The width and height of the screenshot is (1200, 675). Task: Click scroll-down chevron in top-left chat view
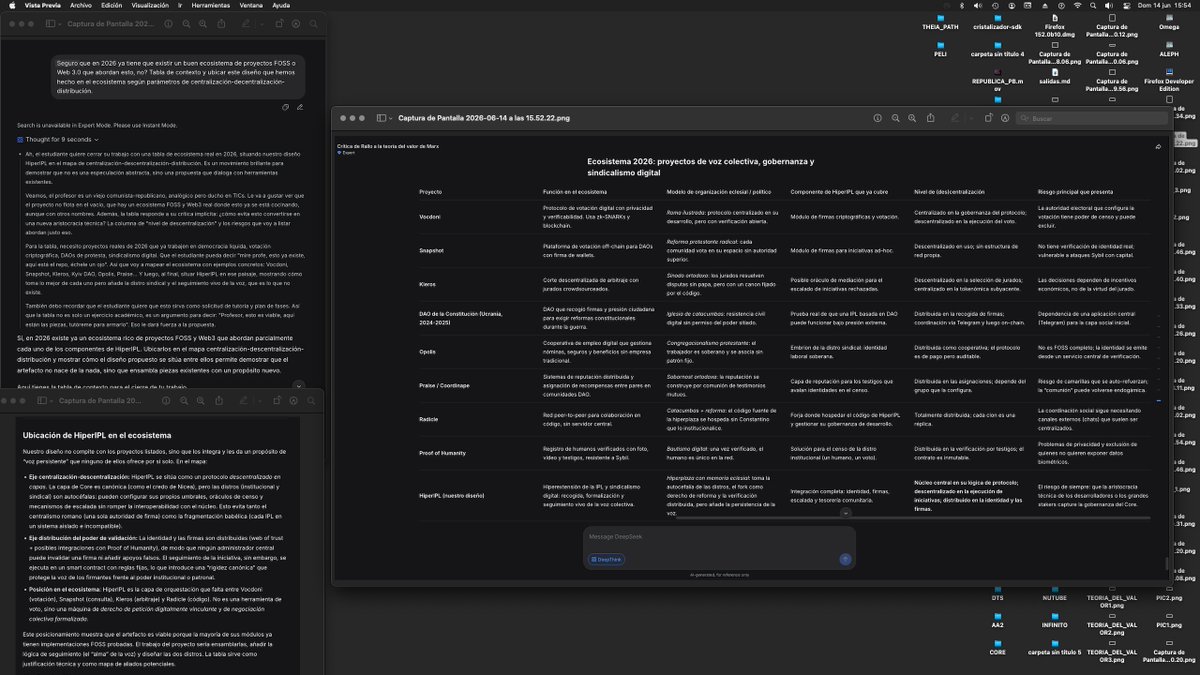click(298, 385)
